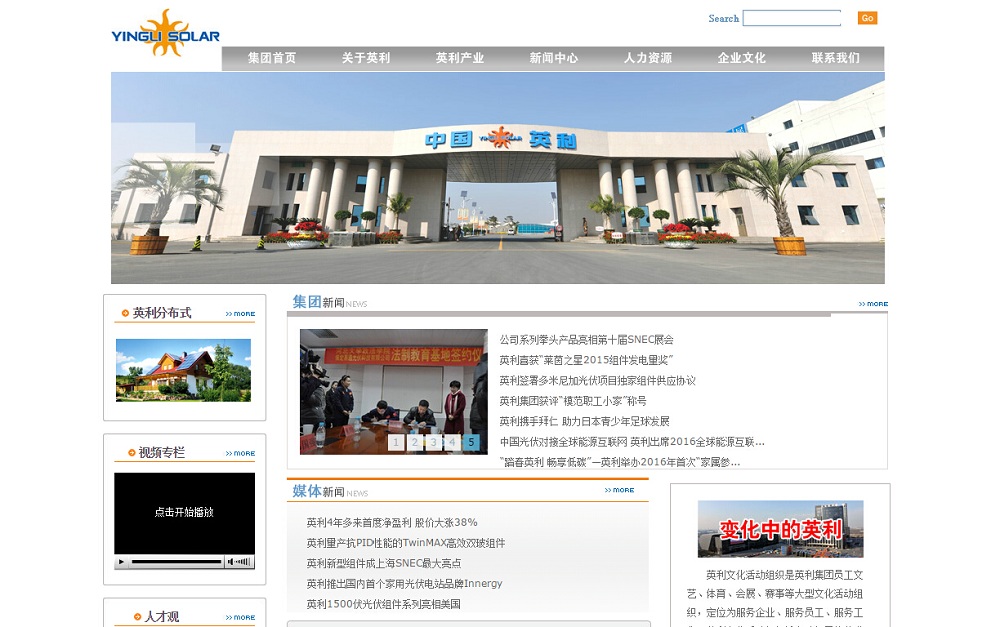Viewport: 1000px width, 627px height.
Task: Open the 联系我们 menu item
Action: pyautogui.click(x=835, y=58)
